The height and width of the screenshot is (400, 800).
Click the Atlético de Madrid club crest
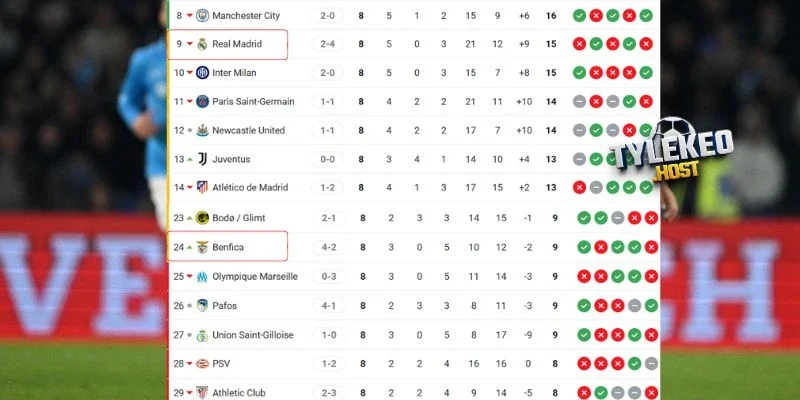click(202, 188)
